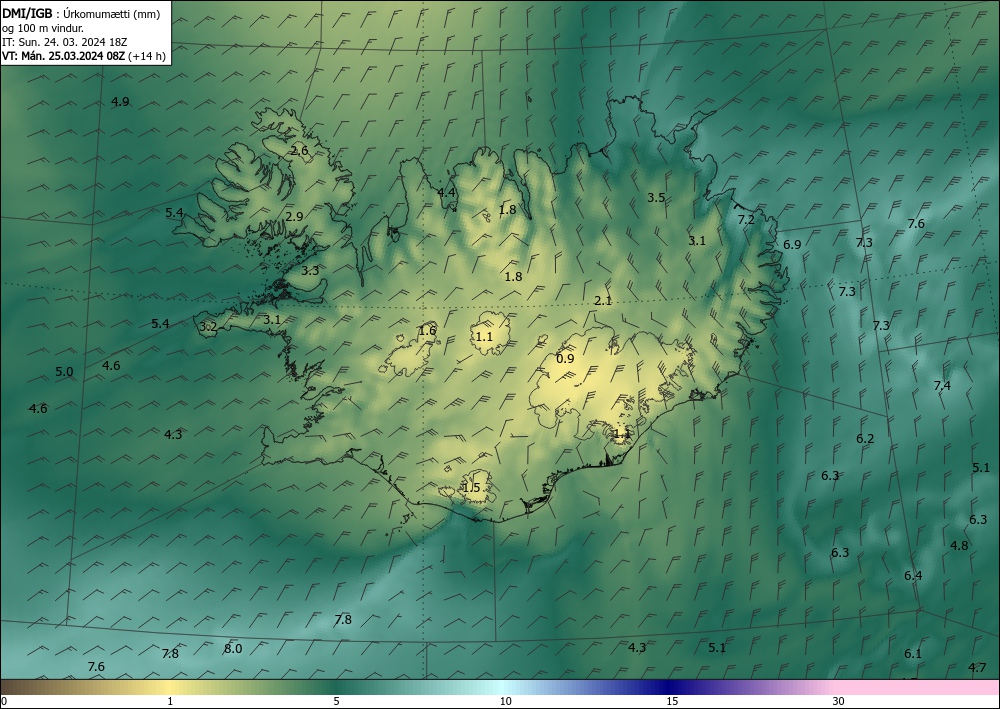Click the 'og 100 m vindur.' subtitle

coord(43,28)
